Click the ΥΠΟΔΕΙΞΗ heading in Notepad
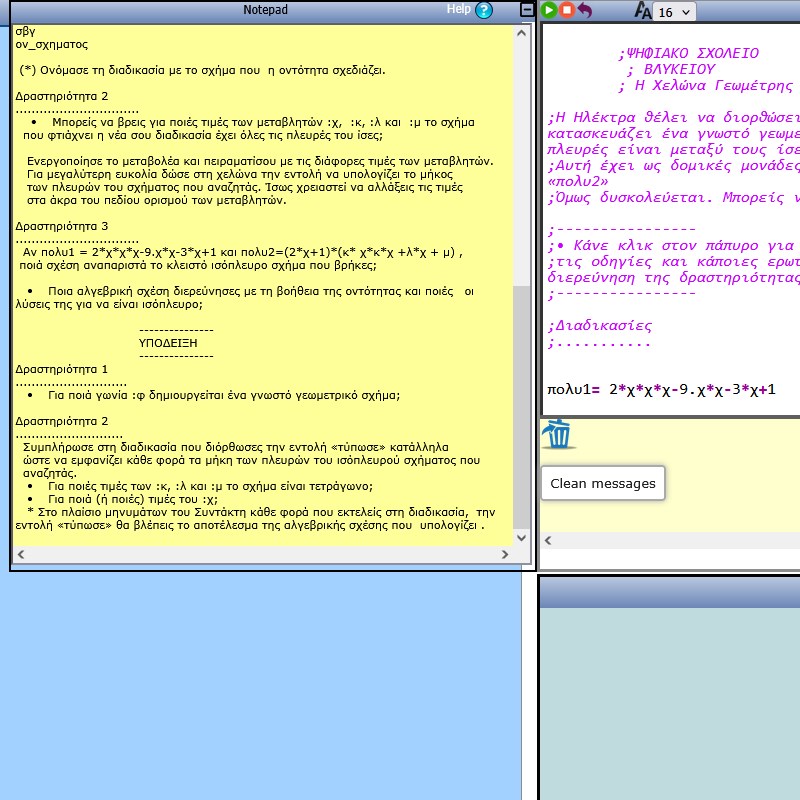 [x=168, y=343]
